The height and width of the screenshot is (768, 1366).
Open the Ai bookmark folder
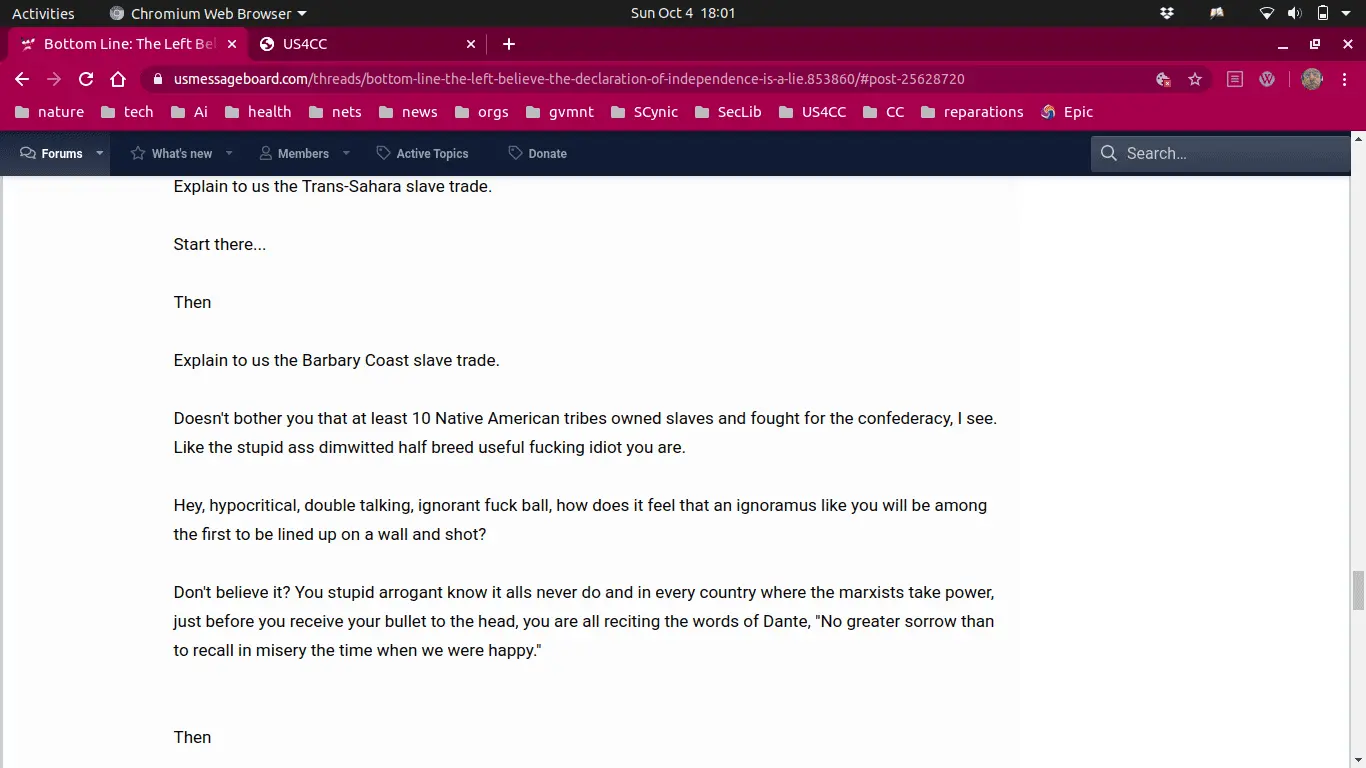(190, 112)
